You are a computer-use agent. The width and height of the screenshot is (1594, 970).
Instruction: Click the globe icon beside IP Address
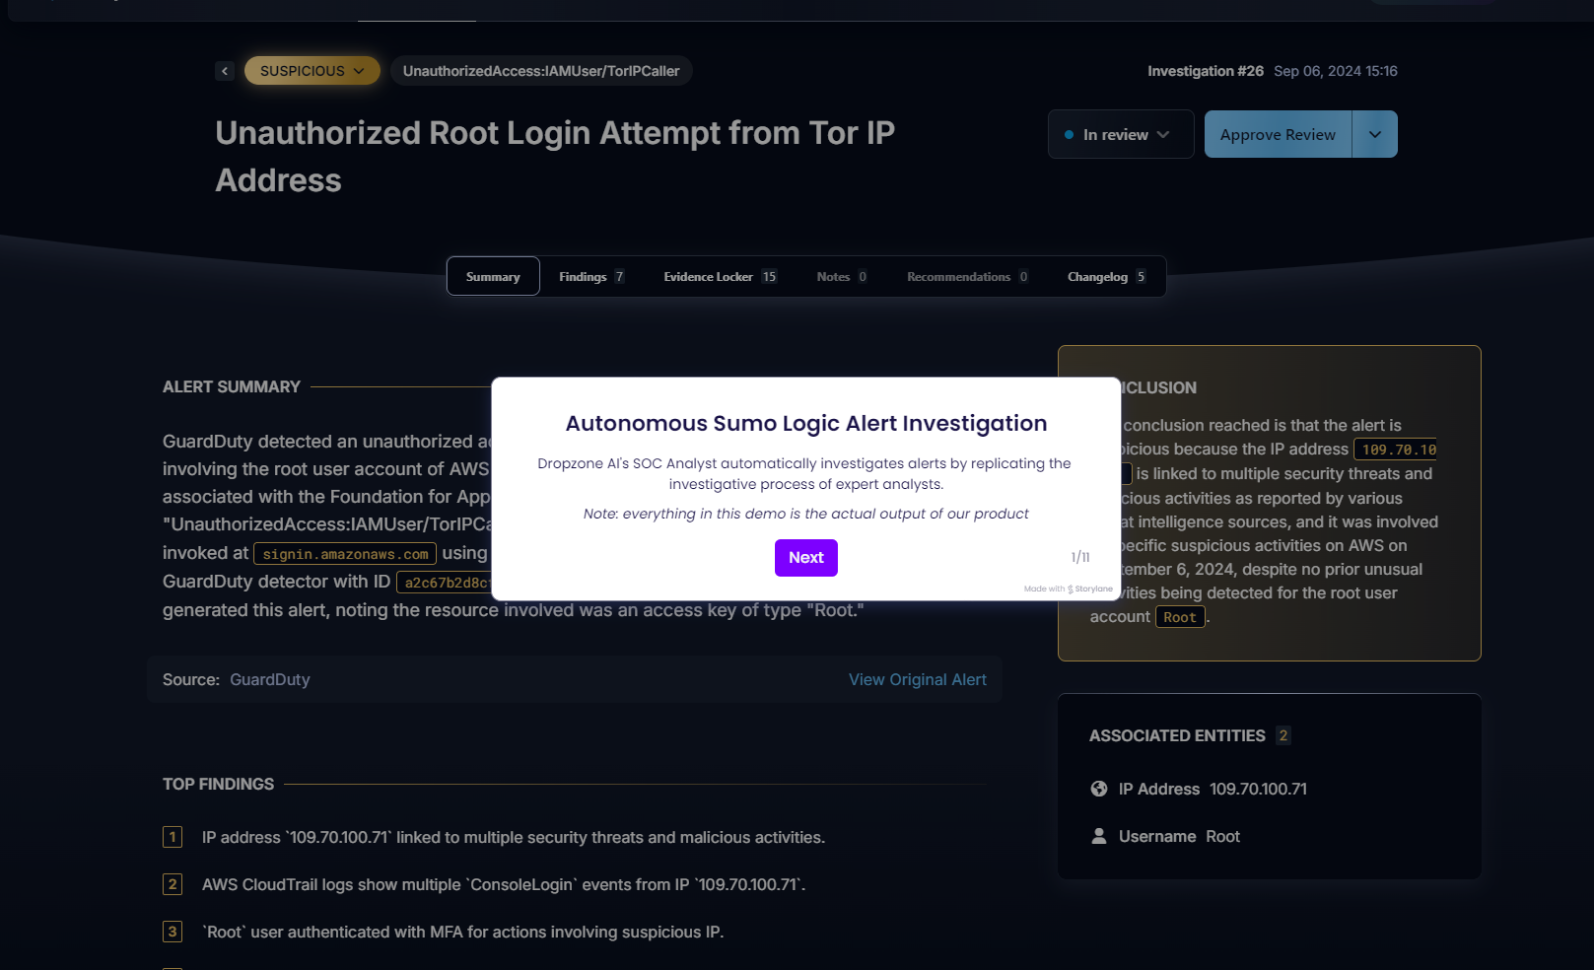click(x=1099, y=789)
